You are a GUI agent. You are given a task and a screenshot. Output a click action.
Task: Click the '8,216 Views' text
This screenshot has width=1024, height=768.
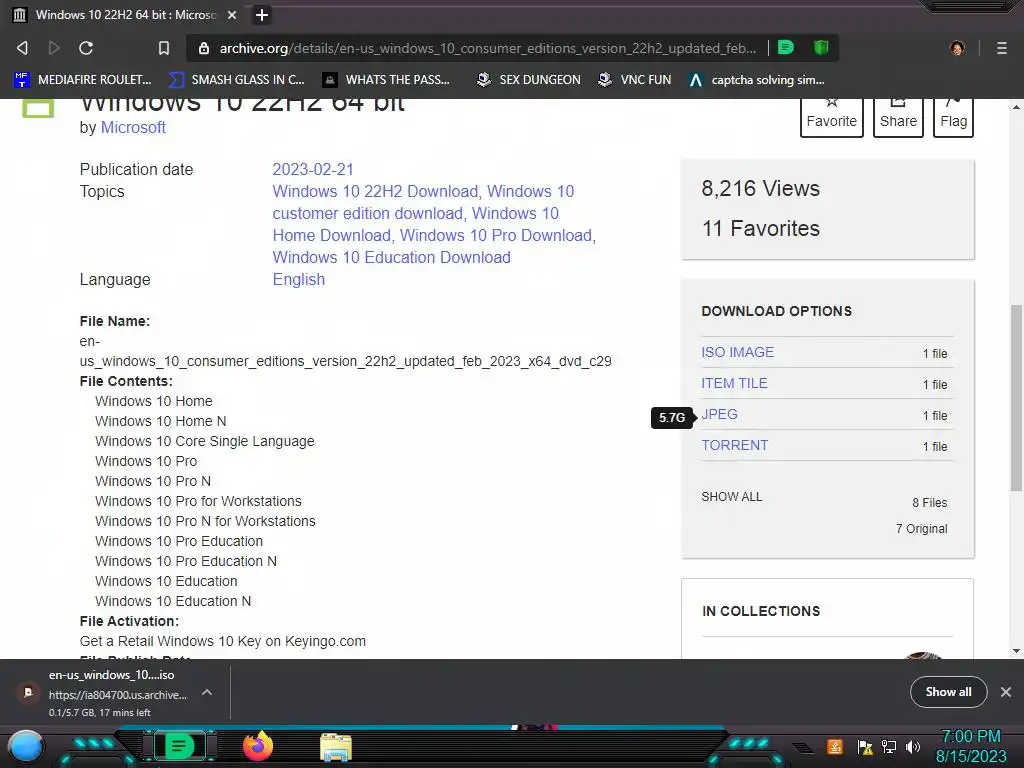761,189
